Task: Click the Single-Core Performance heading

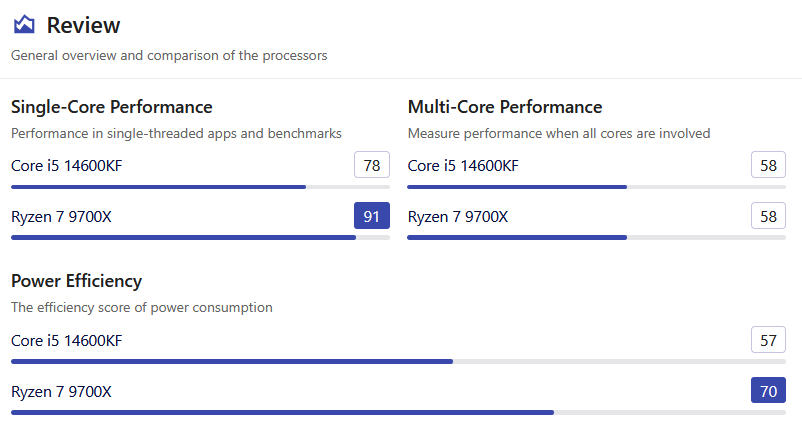Action: pyautogui.click(x=112, y=107)
